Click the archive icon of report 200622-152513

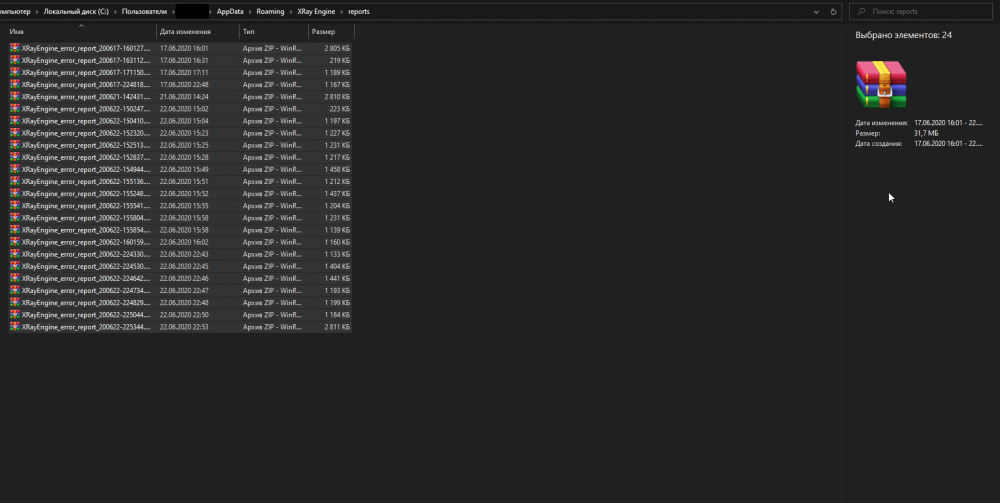15,145
